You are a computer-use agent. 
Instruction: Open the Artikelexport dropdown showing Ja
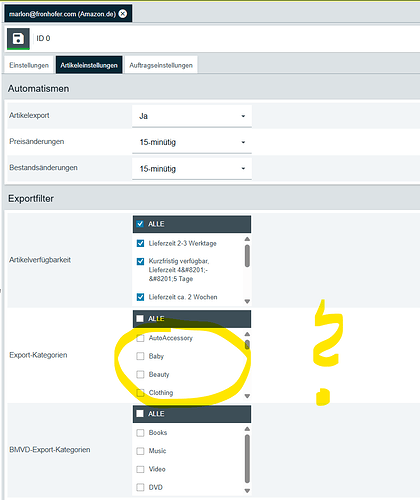click(192, 116)
